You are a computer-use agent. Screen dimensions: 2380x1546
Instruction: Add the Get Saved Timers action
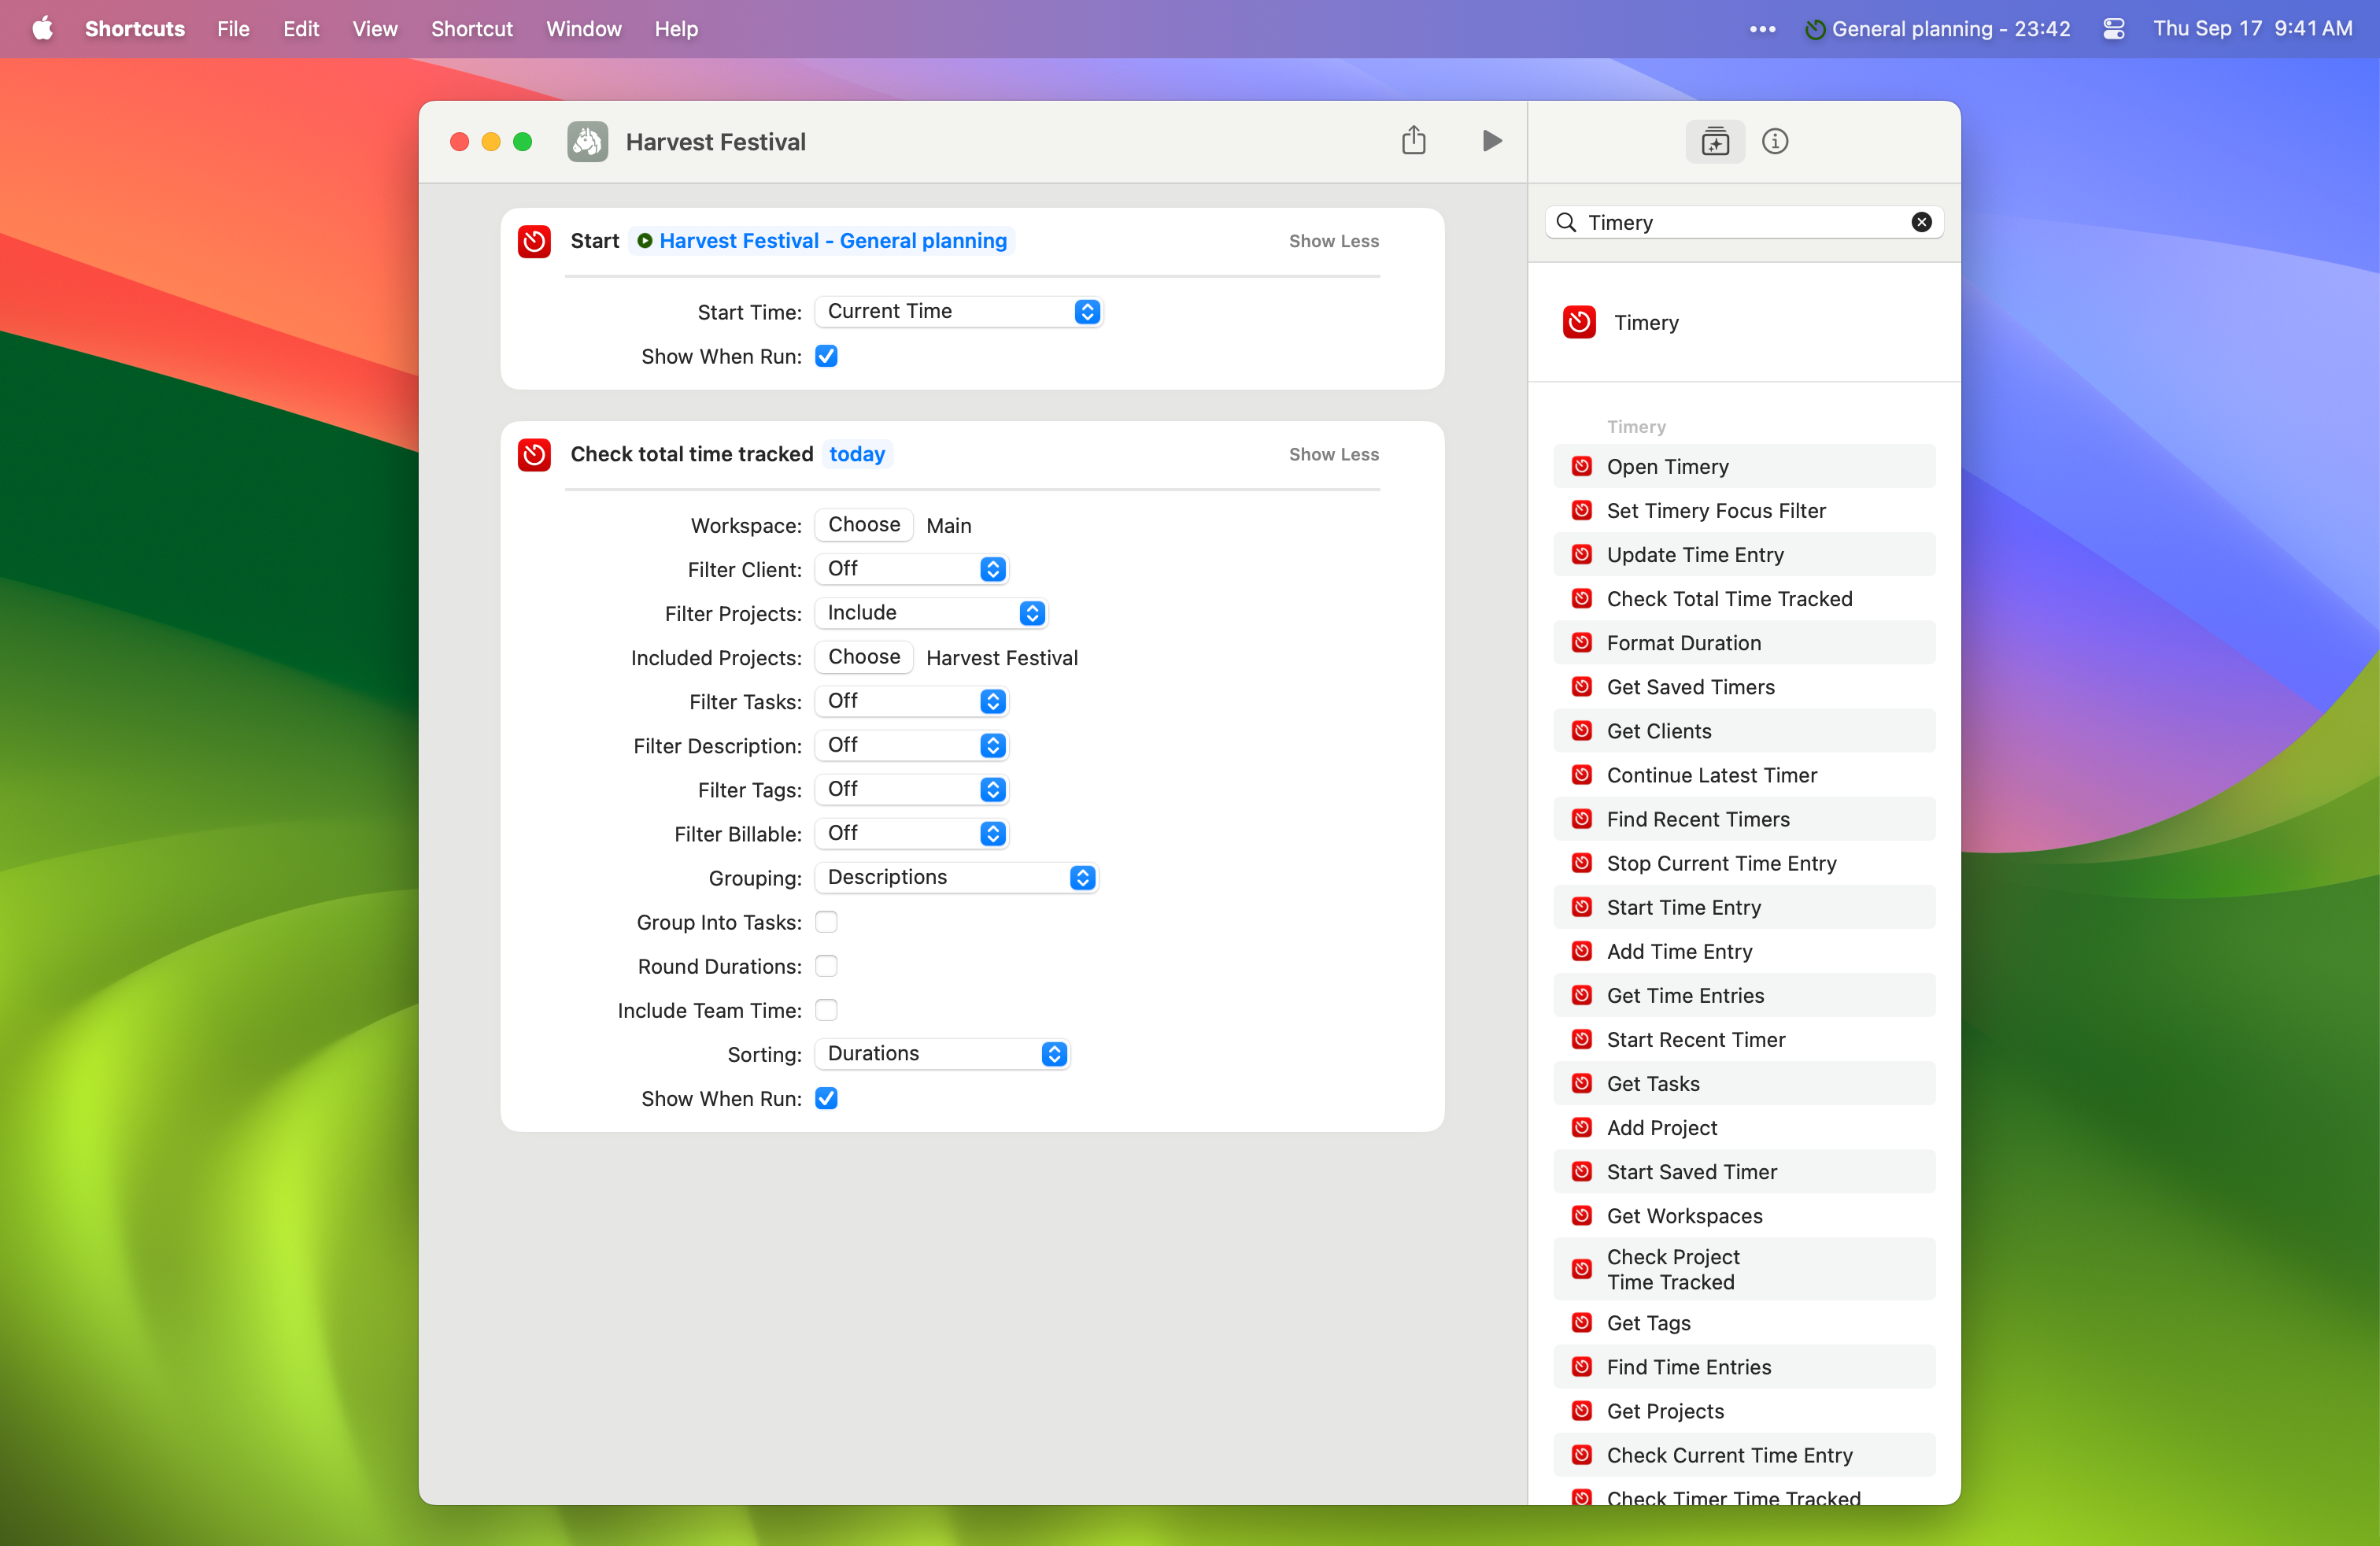1743,686
